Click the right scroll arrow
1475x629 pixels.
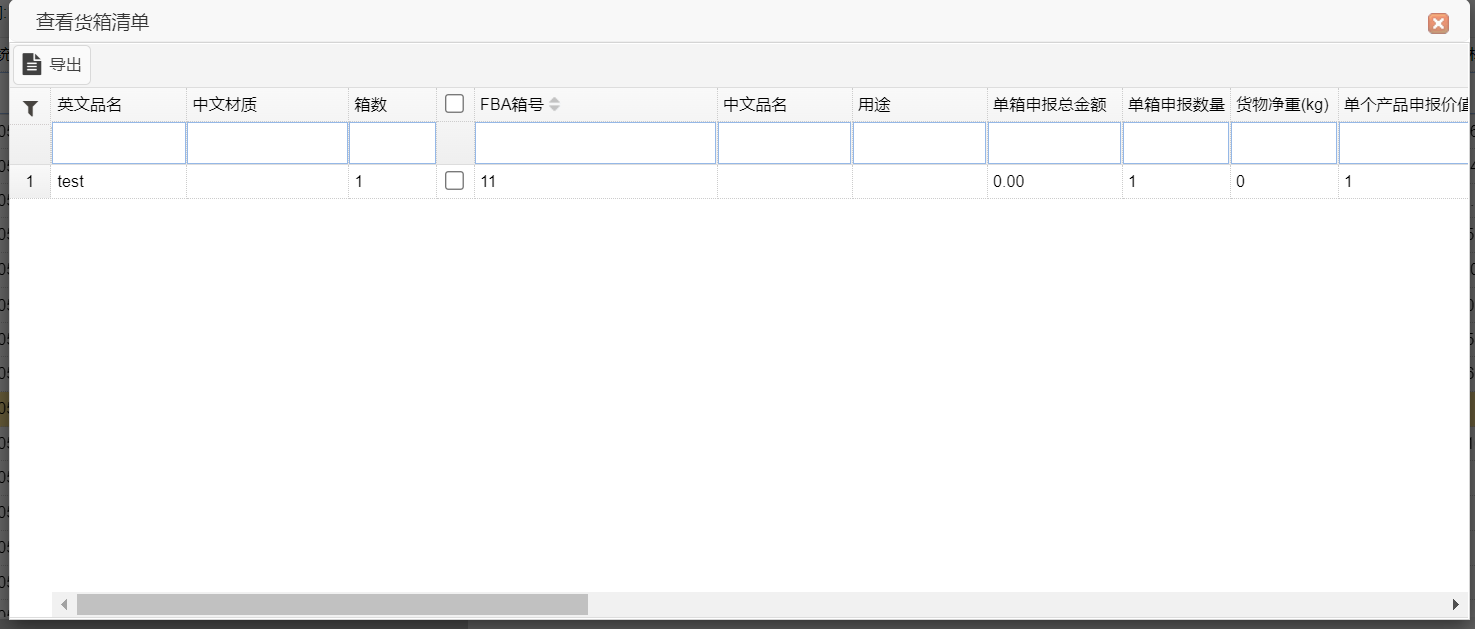(1455, 605)
